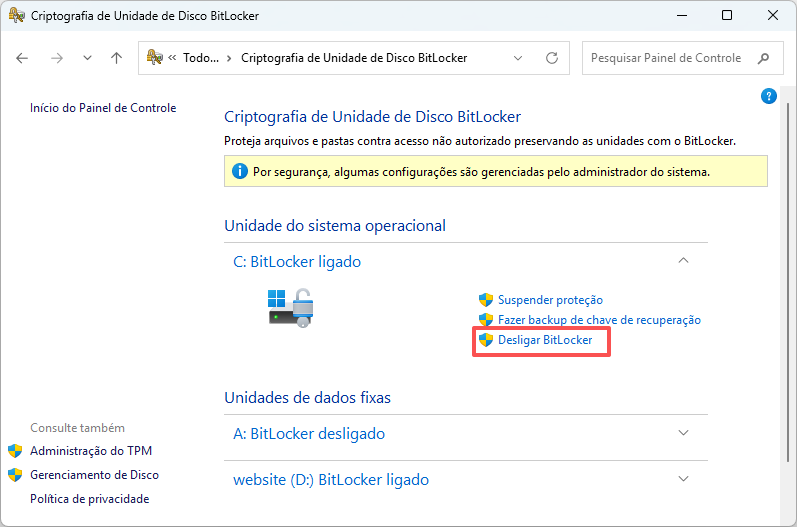This screenshot has height=527, width=797.
Task: Click Desligar BitLocker link
Action: point(545,340)
